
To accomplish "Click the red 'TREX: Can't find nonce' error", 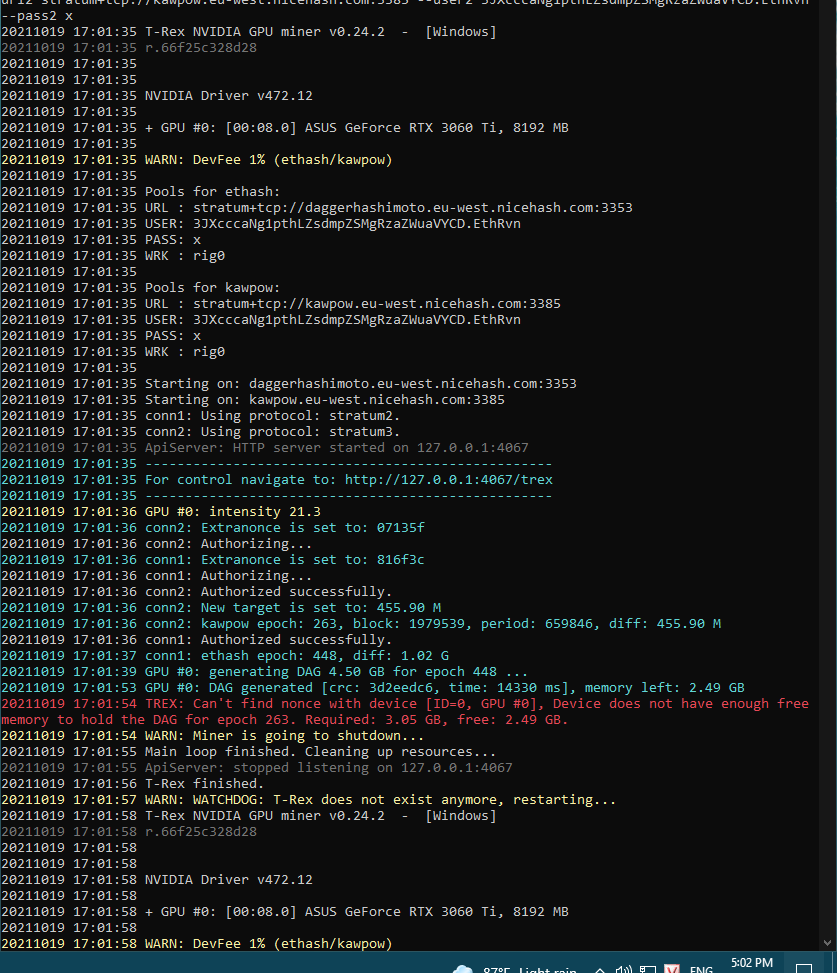I will (x=405, y=712).
